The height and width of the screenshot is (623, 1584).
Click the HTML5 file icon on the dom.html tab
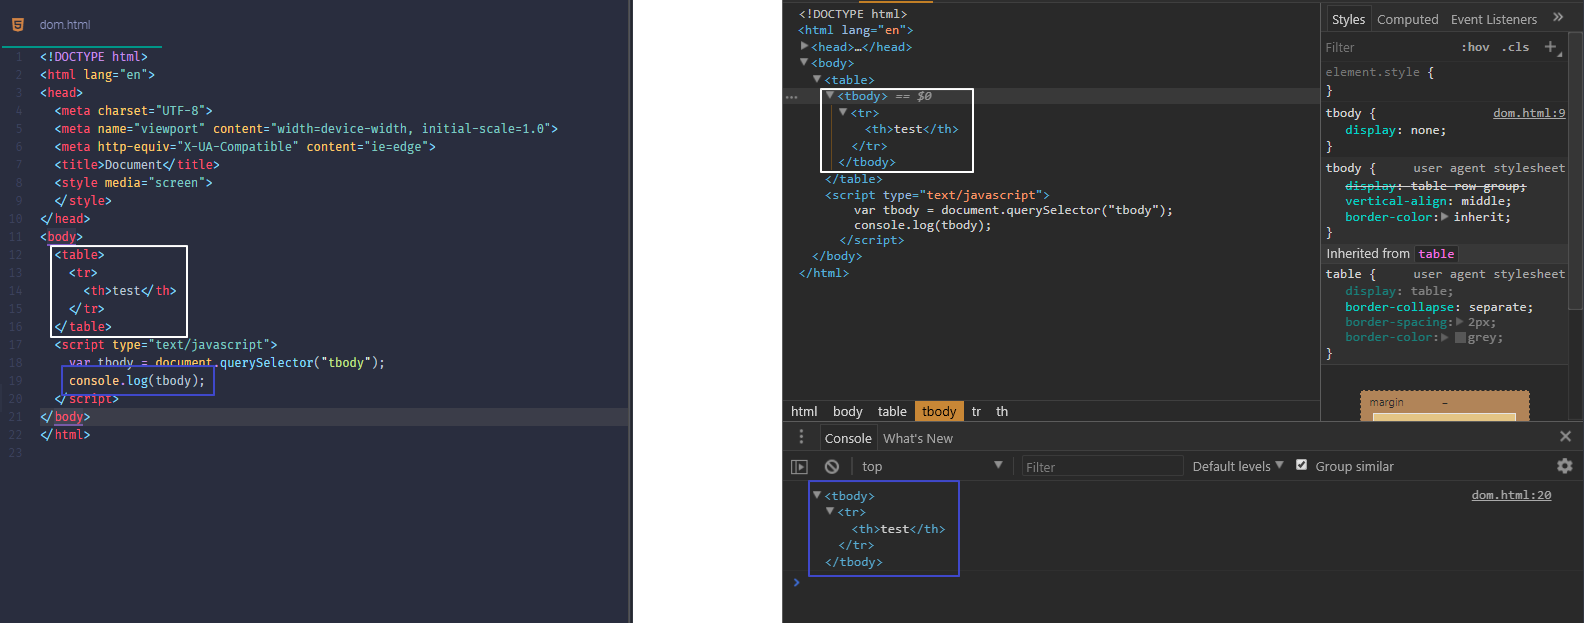18,24
